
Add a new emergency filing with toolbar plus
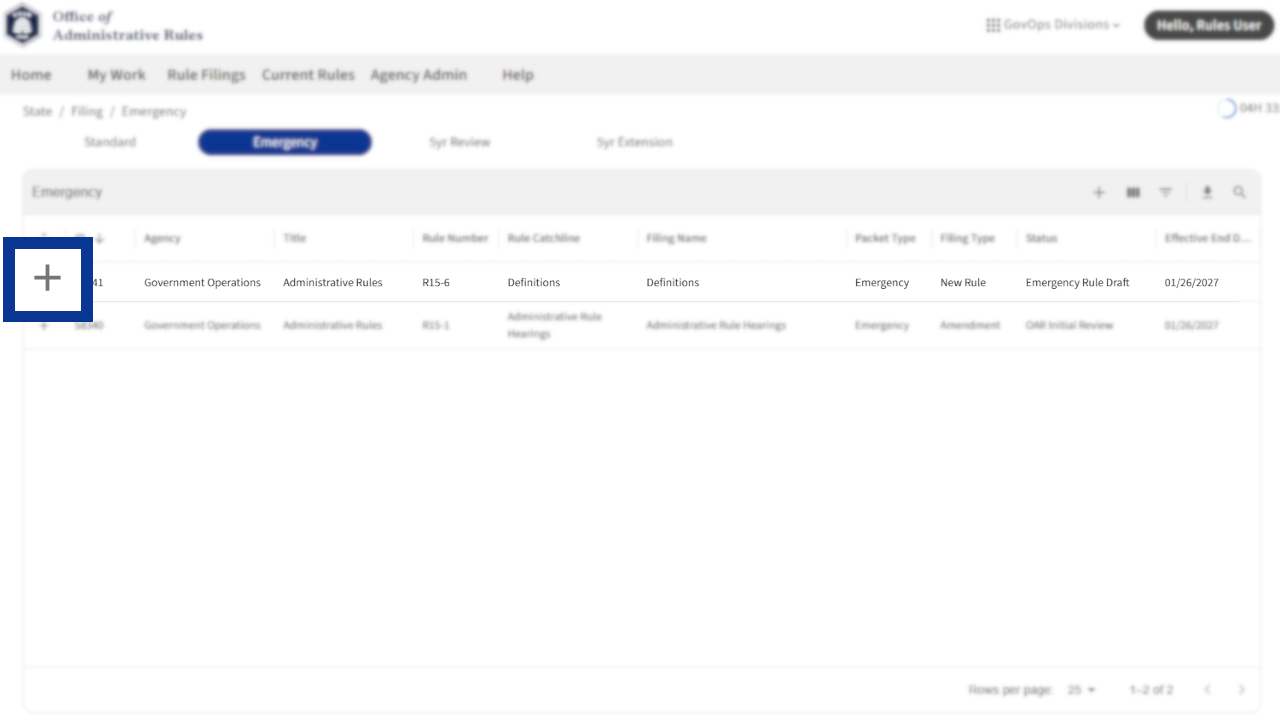click(1098, 192)
